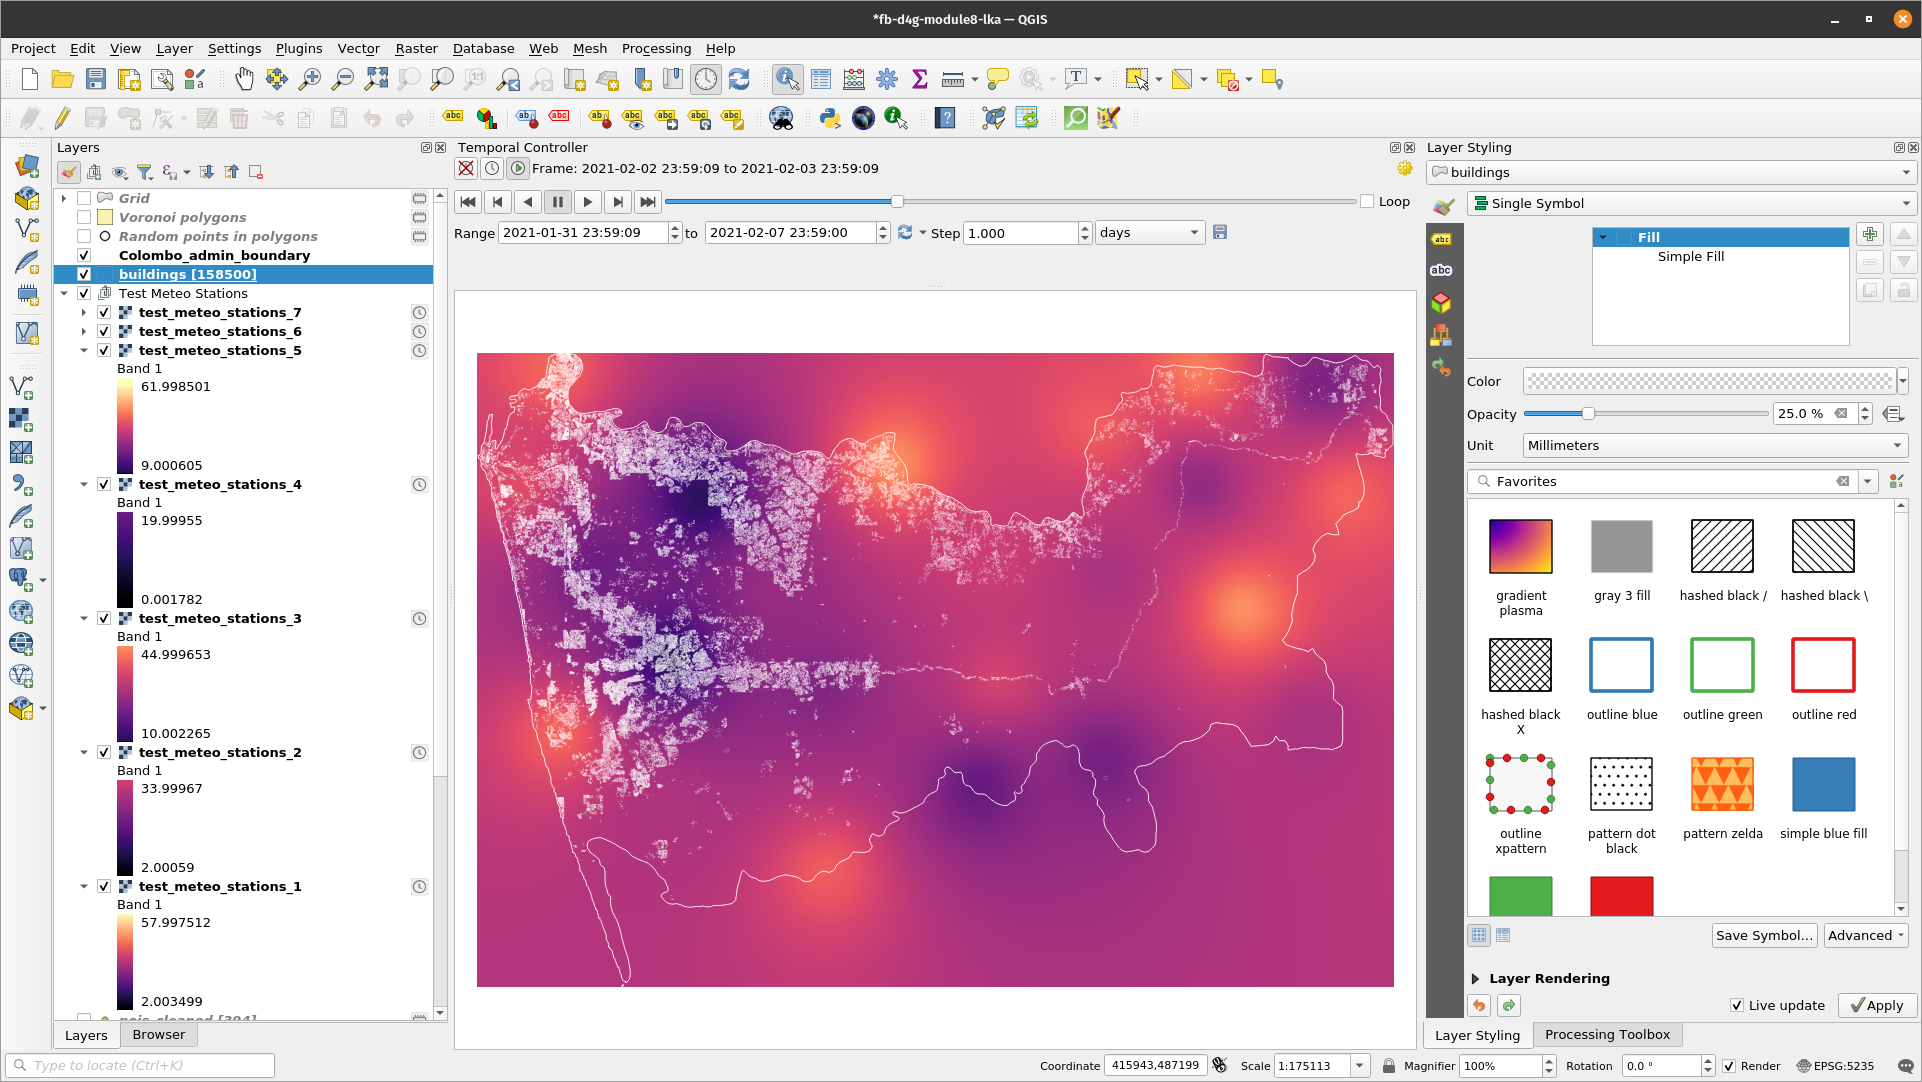Open the Processing menu
The image size is (1922, 1082).
point(656,48)
